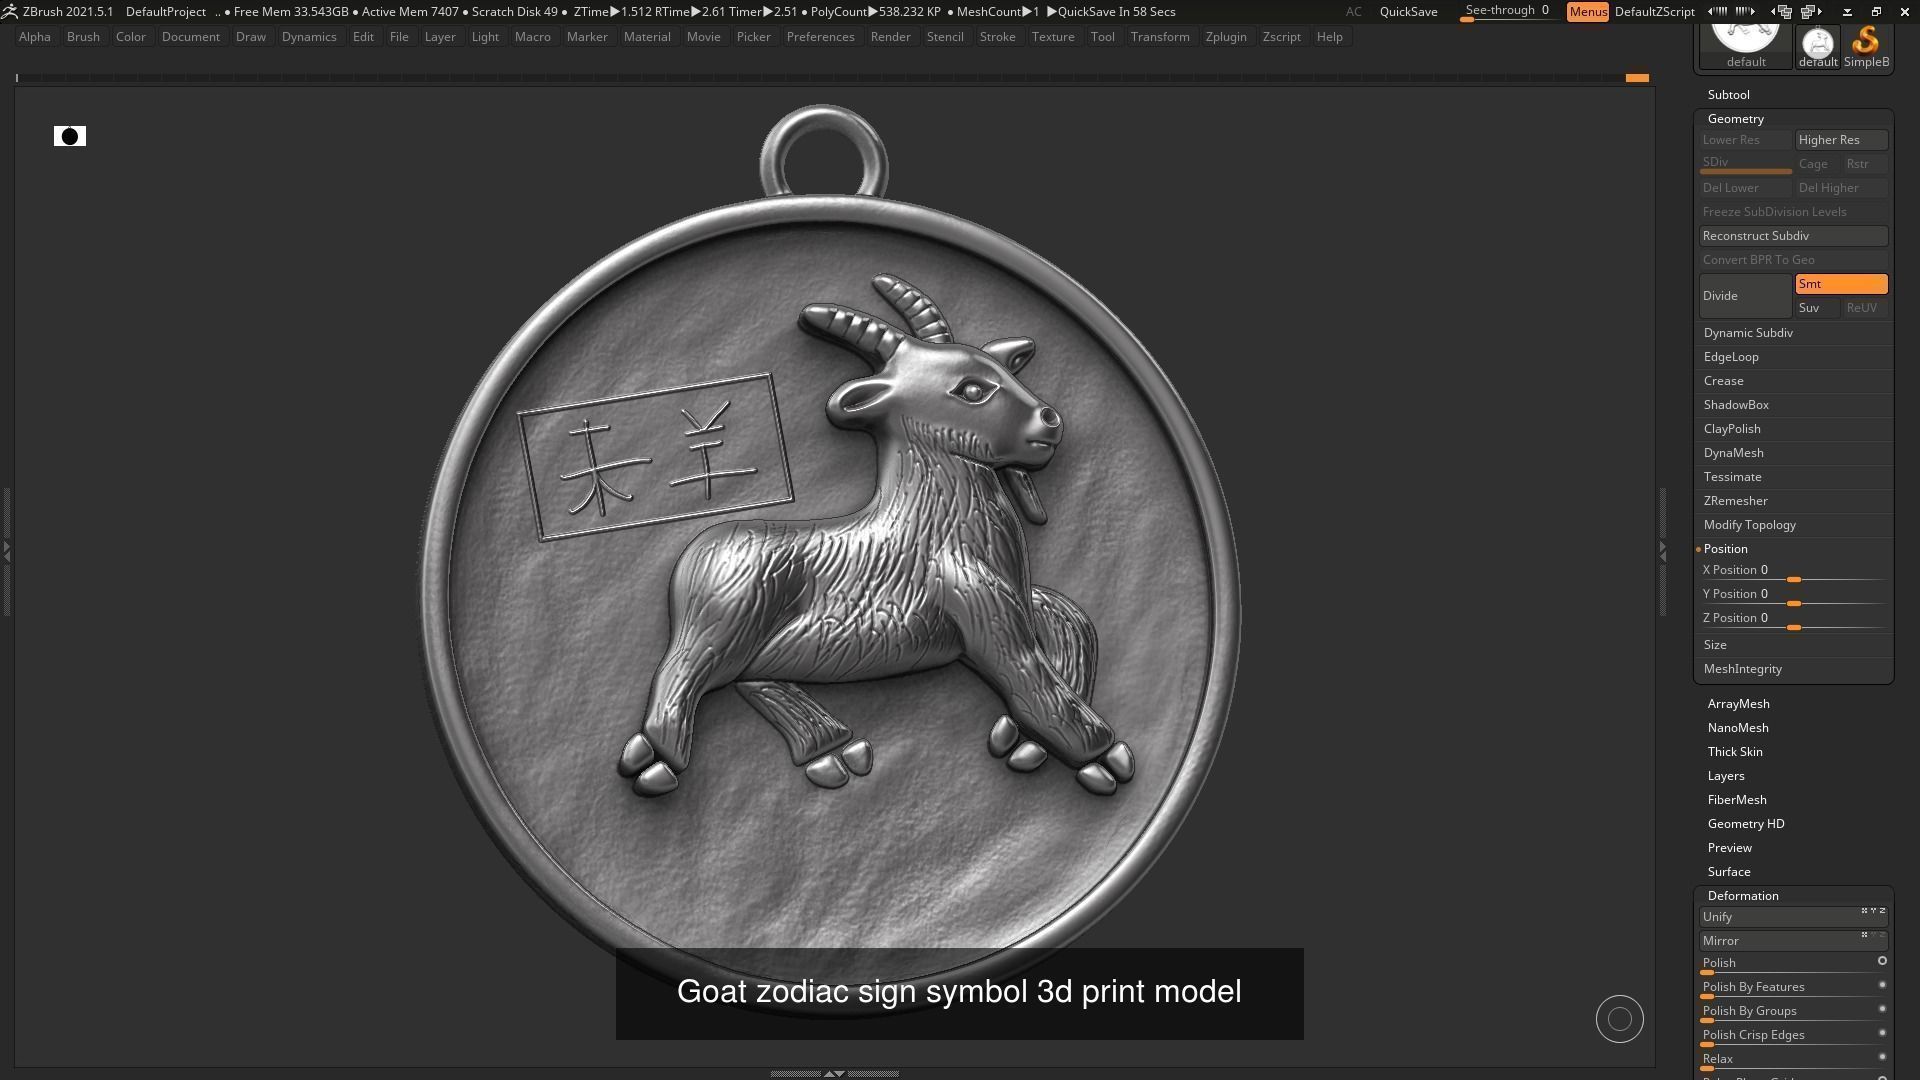1920x1080 pixels.
Task: Toggle the Suv smooth UV option
Action: [x=1817, y=308]
